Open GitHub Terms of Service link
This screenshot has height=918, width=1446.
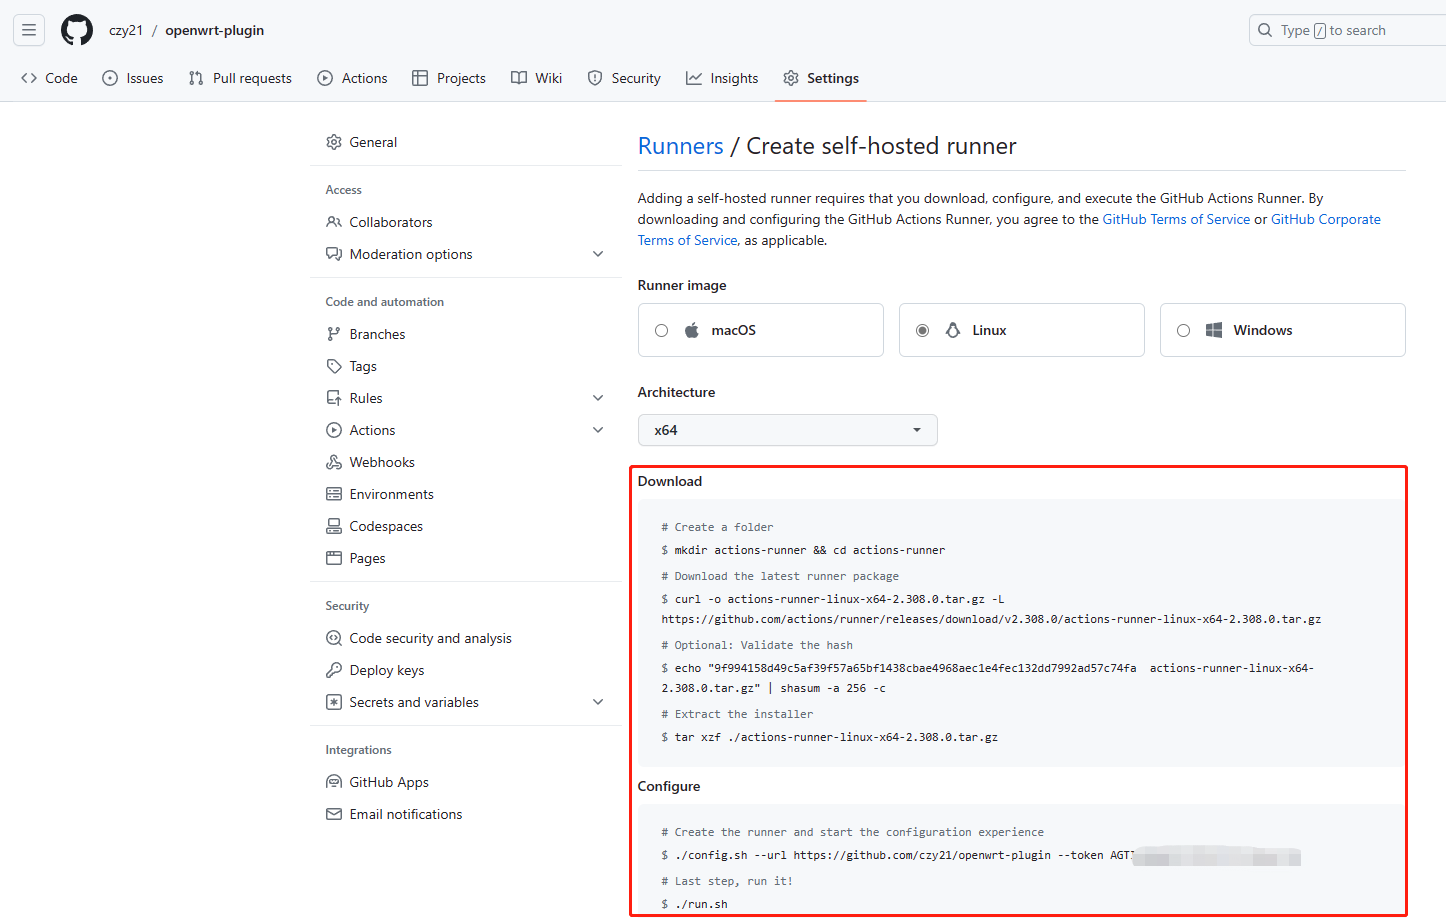(1175, 219)
